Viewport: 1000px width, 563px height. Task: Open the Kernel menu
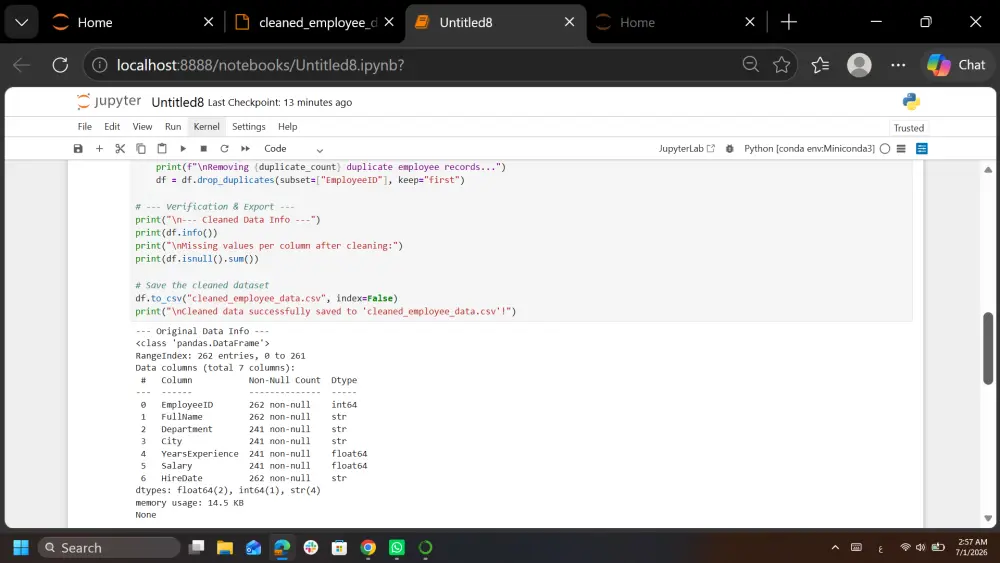(207, 126)
